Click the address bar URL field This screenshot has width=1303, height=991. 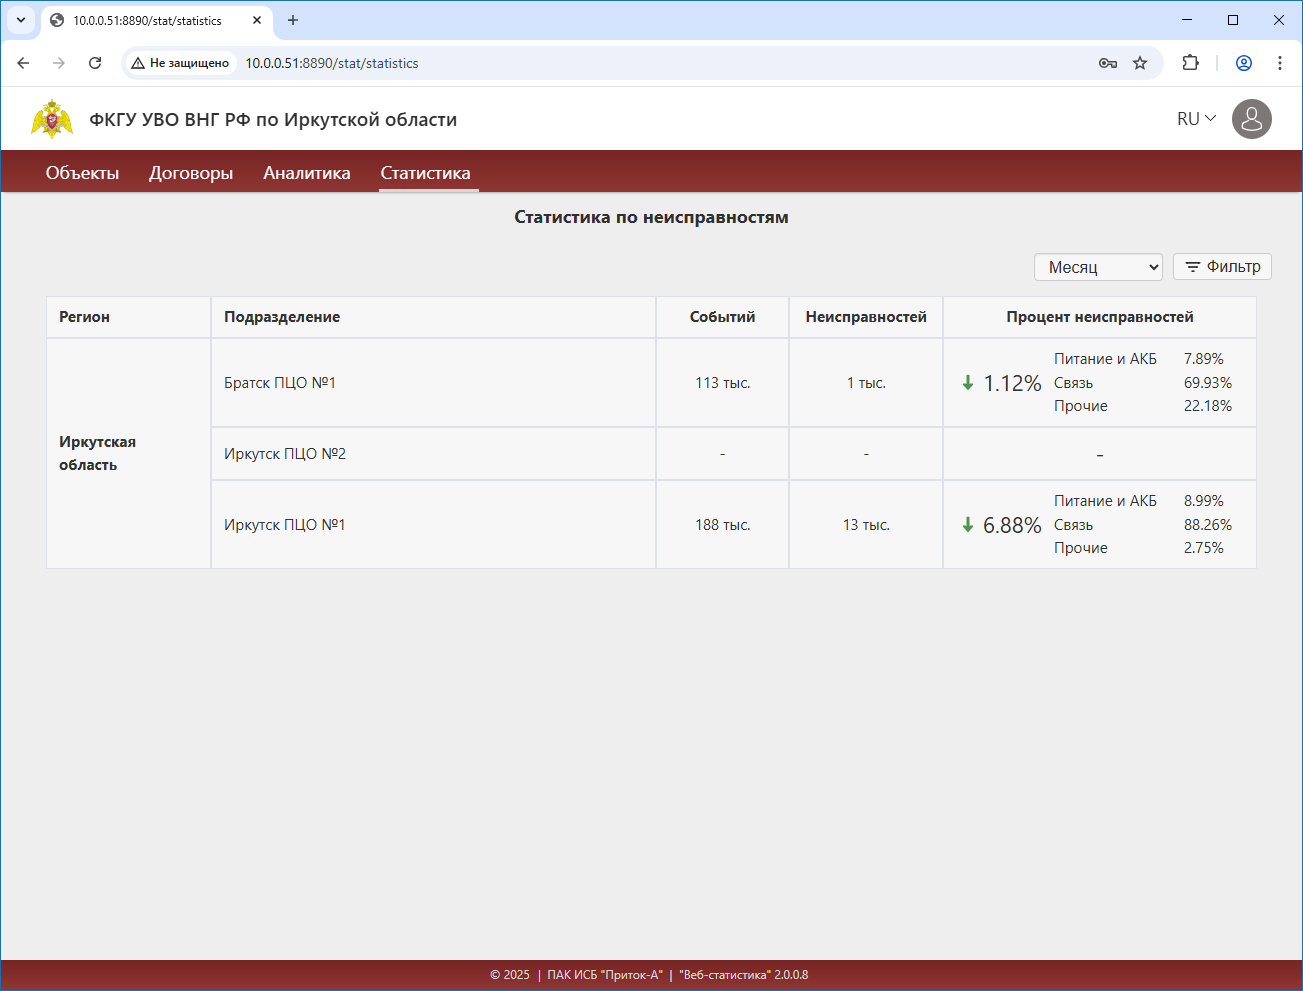[x=600, y=63]
